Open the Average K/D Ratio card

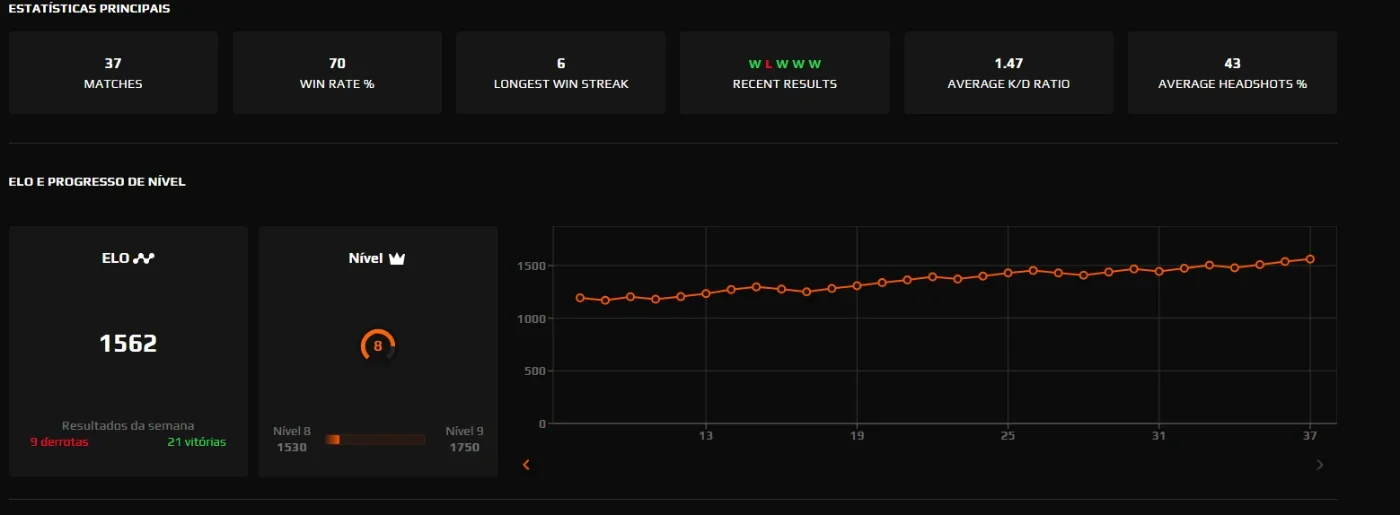click(x=1009, y=73)
